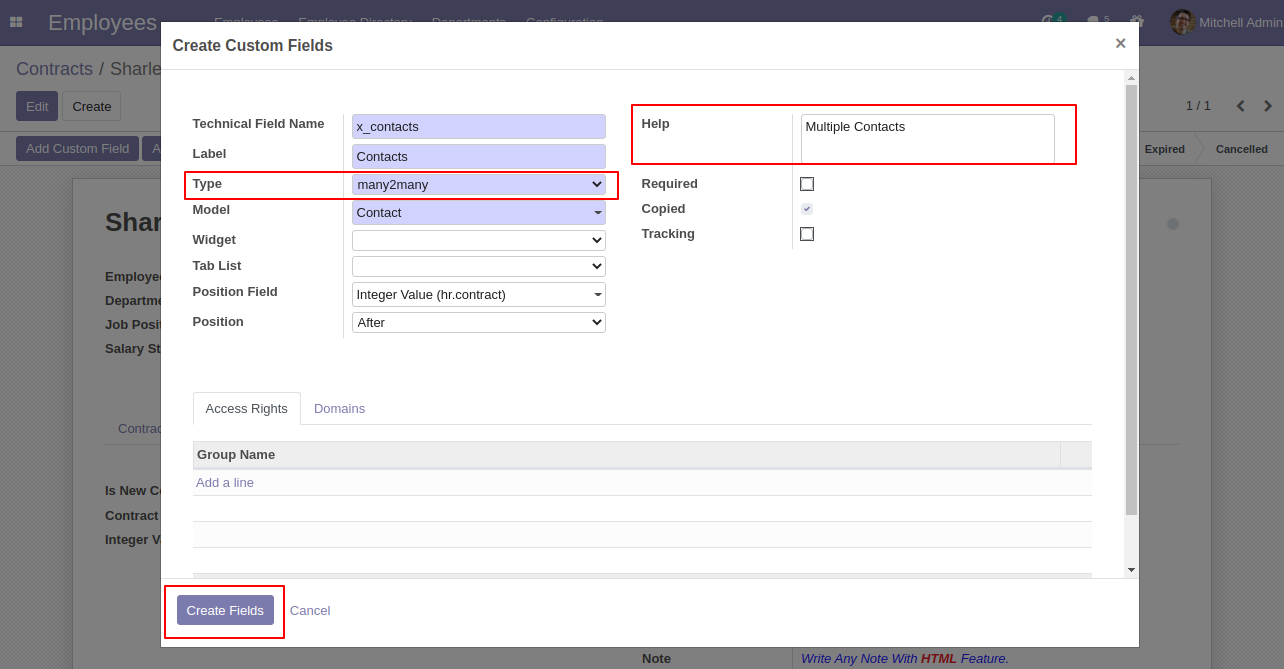Select the Cancelled status stage

(1241, 149)
